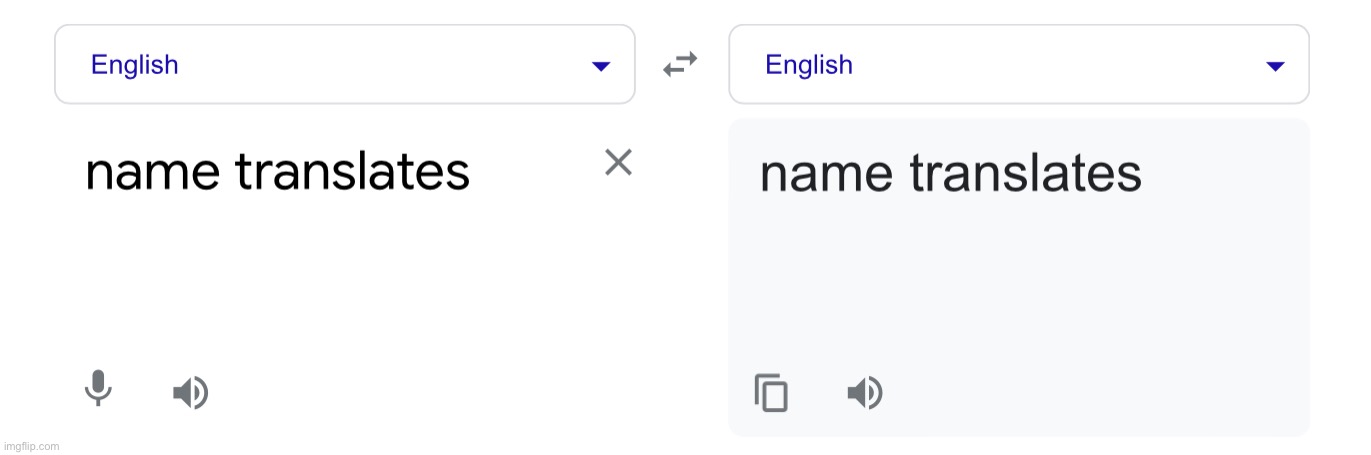The image size is (1371, 455).
Task: Click the blank space inside the target language box
Action: click(x=1050, y=65)
